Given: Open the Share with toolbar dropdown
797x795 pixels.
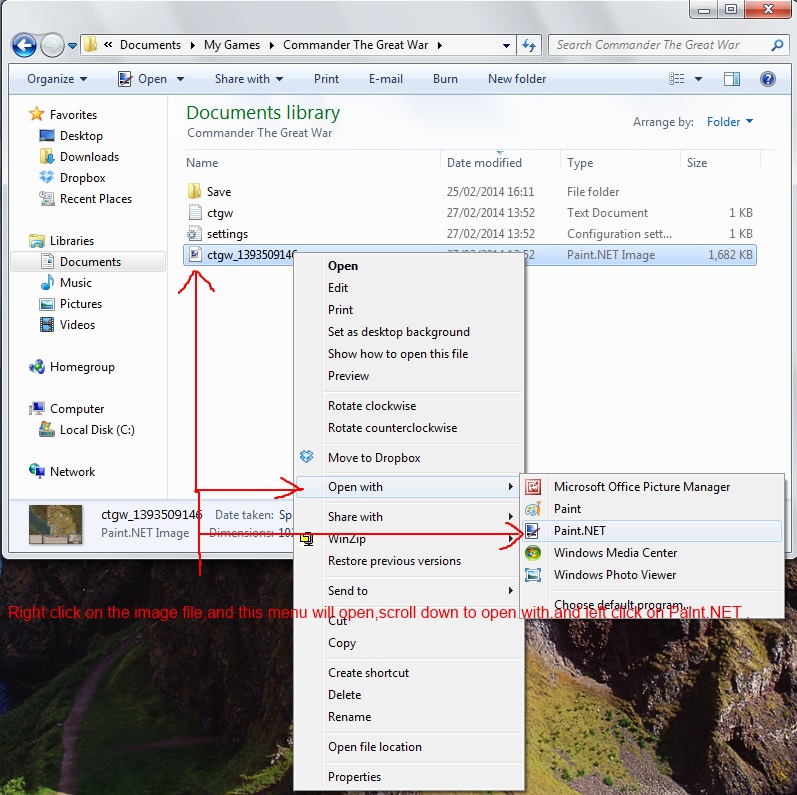Looking at the screenshot, I should point(249,79).
